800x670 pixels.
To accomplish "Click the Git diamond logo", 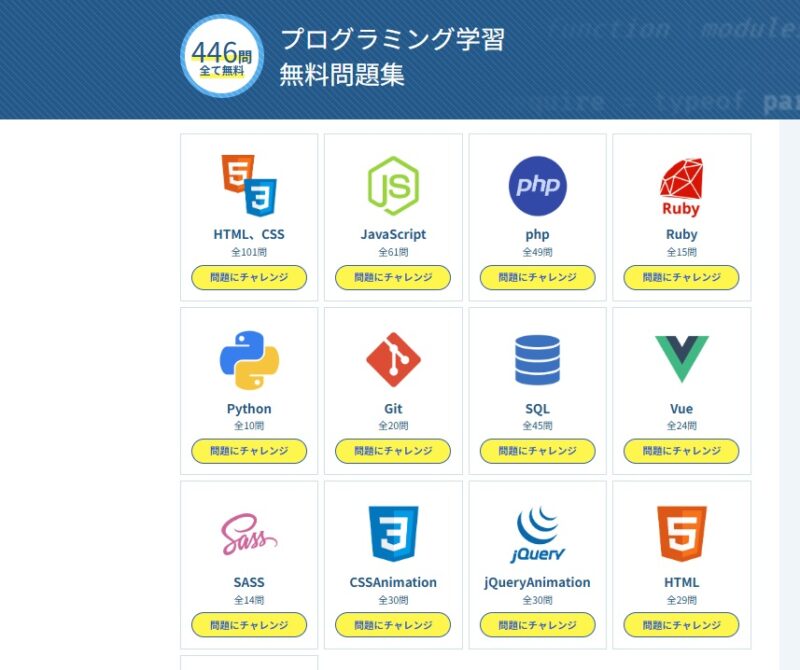I will click(393, 360).
